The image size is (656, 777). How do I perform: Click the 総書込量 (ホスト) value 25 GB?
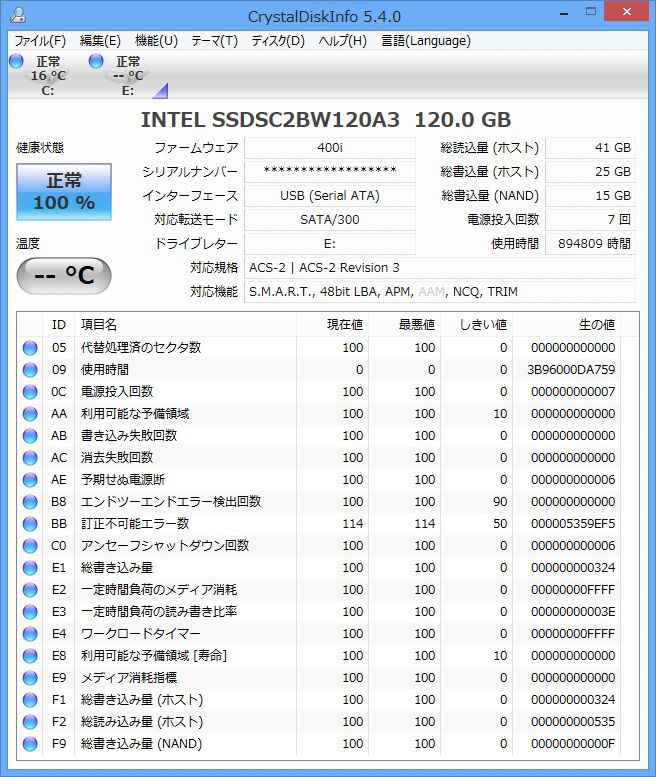click(x=590, y=171)
